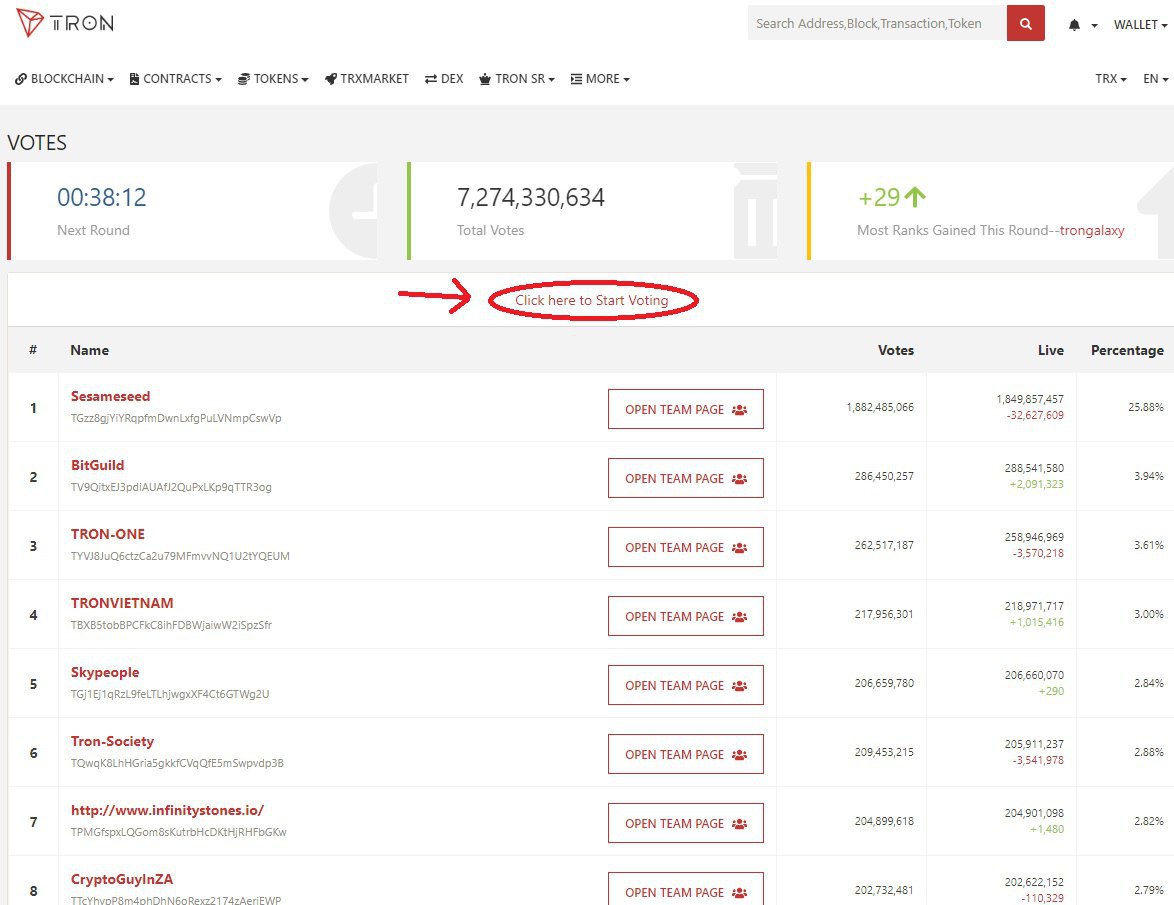The width and height of the screenshot is (1174, 905).
Task: Expand the BLOCKCHAIN dropdown menu
Action: pyautogui.click(x=65, y=79)
